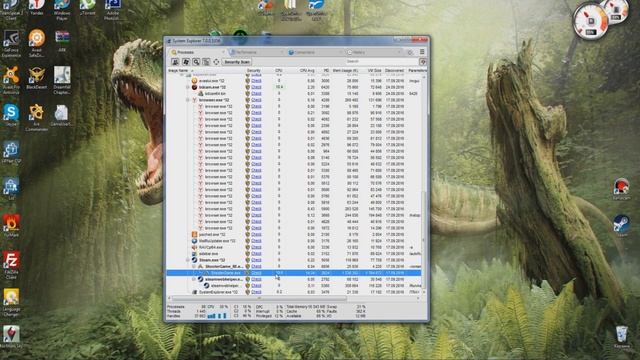The image size is (640, 360).
Task: Open the Recycle Bin desktop icon
Action: [622, 337]
